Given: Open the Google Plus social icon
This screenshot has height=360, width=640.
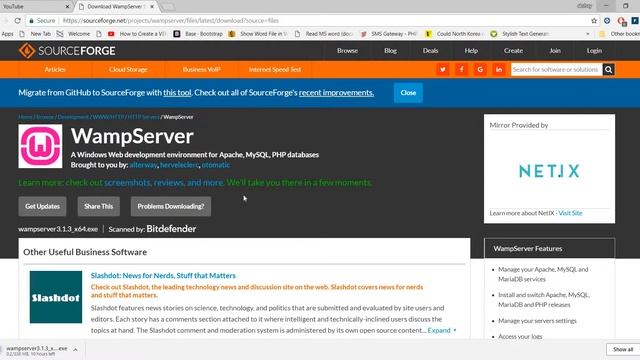Looking at the screenshot, I should [x=480, y=70].
